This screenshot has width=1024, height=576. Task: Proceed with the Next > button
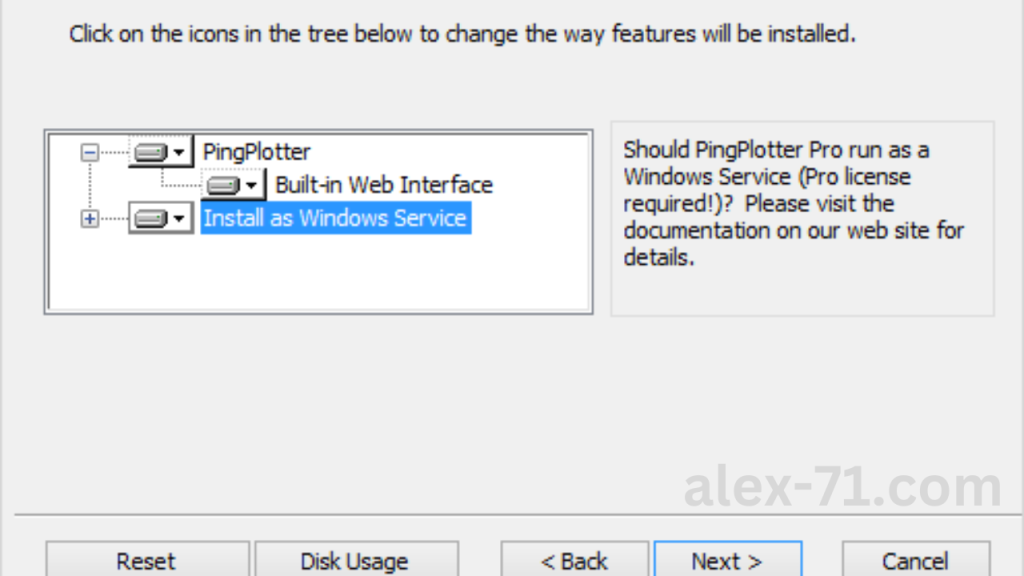tap(727, 561)
